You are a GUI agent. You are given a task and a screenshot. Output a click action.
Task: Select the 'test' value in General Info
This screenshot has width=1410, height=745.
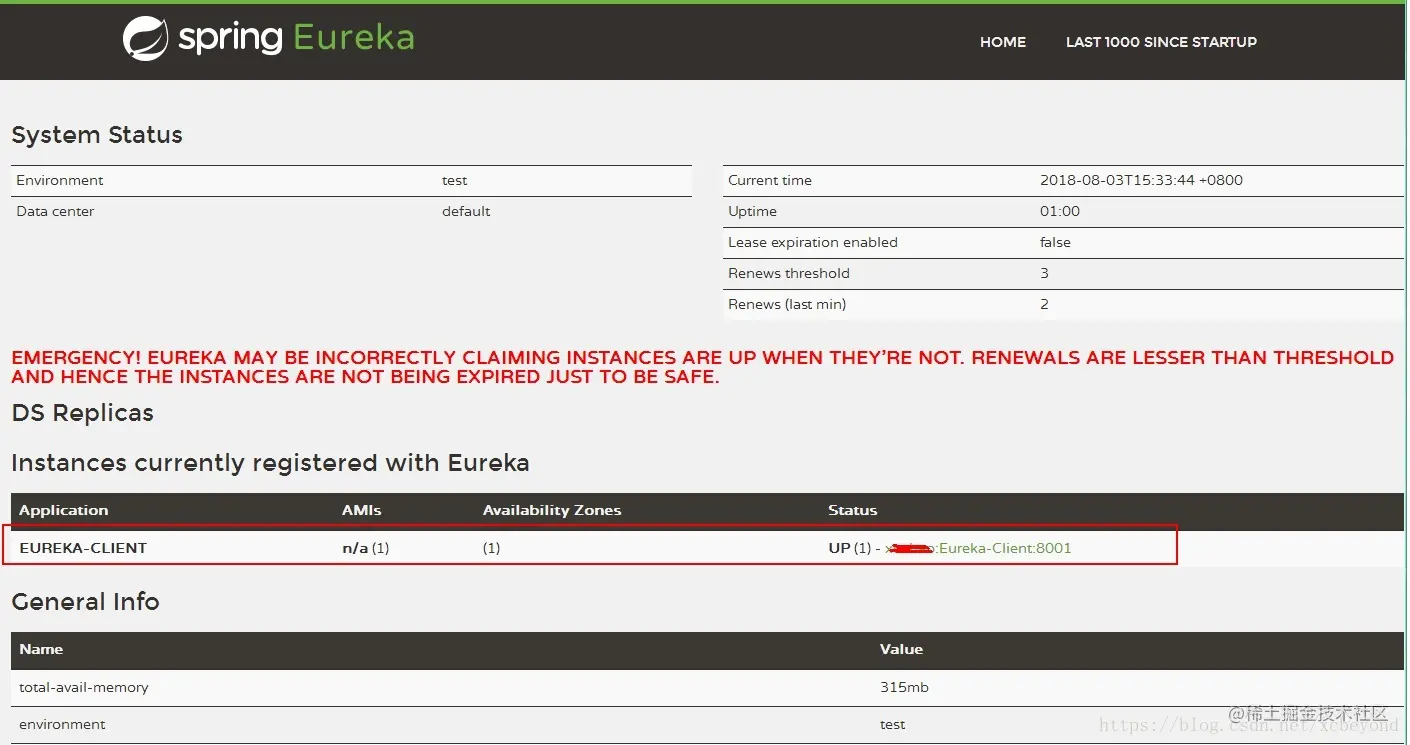coord(893,725)
